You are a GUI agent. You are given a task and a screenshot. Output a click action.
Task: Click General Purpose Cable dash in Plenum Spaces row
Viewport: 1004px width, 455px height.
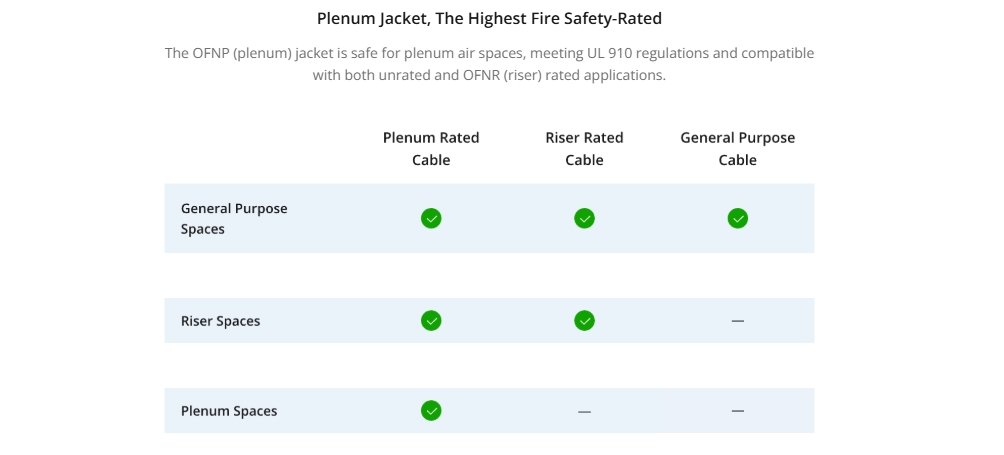738,411
